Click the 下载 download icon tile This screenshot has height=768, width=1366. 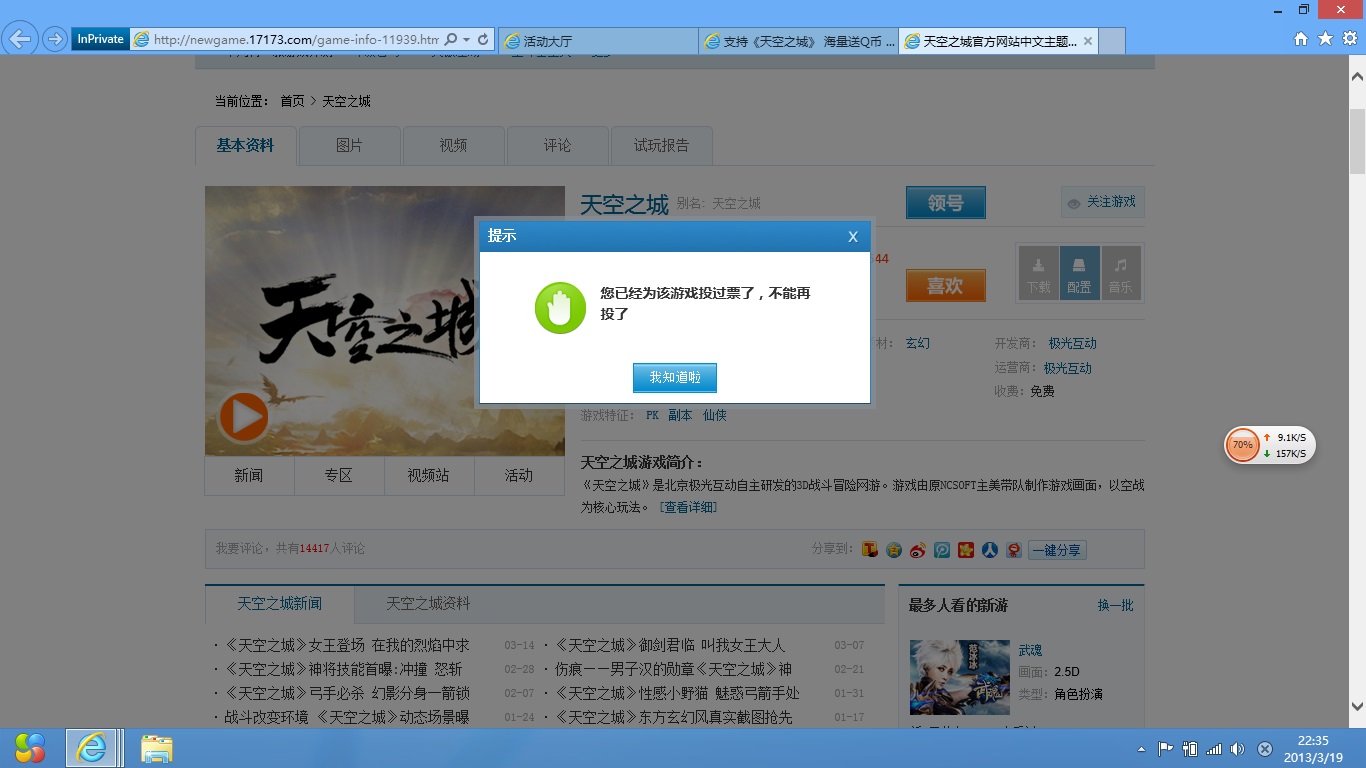pos(1038,273)
